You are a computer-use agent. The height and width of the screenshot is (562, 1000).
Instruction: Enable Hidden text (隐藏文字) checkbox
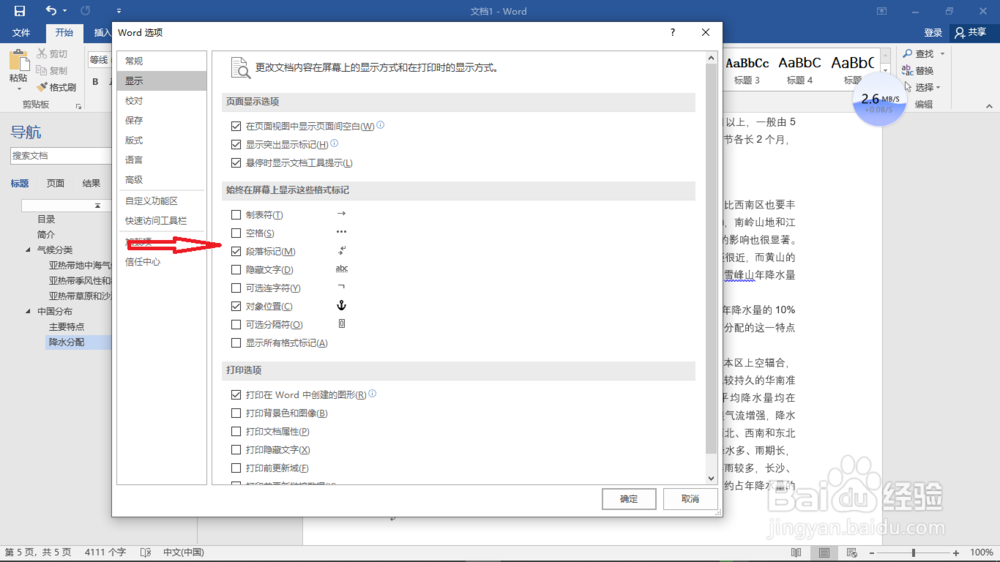tap(236, 270)
